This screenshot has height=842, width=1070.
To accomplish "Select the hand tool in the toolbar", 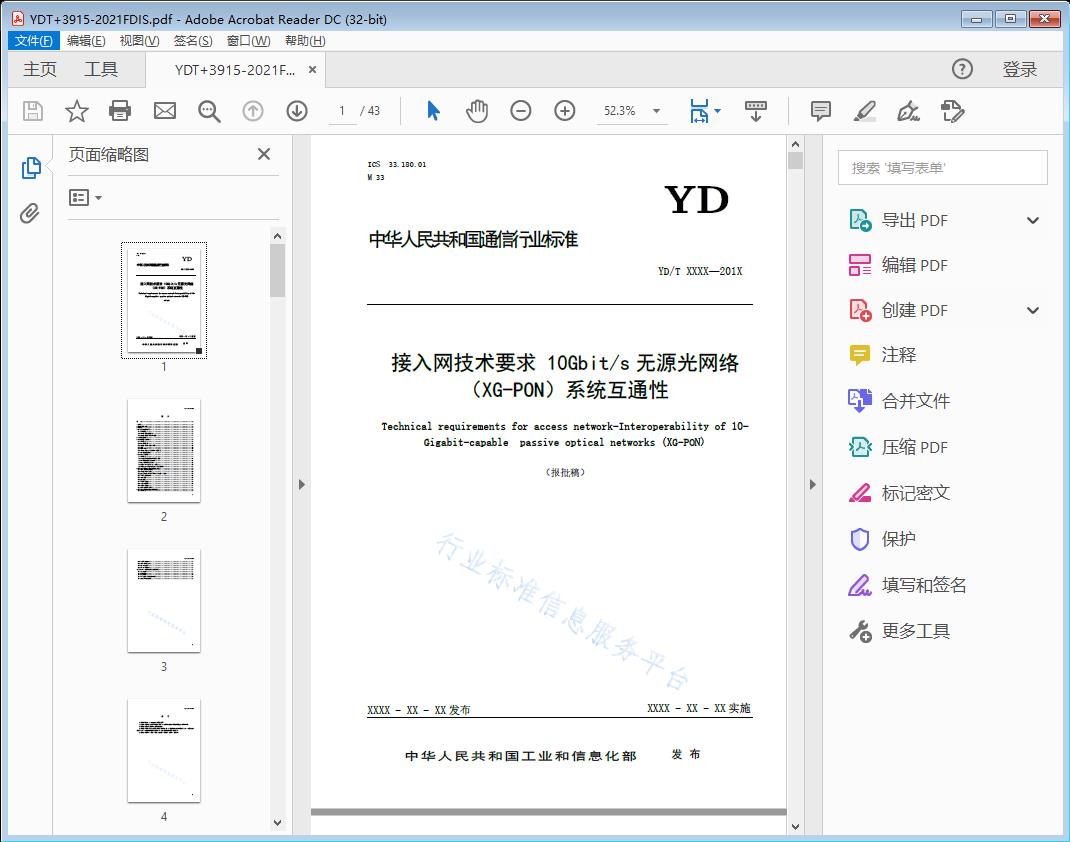I will (477, 111).
